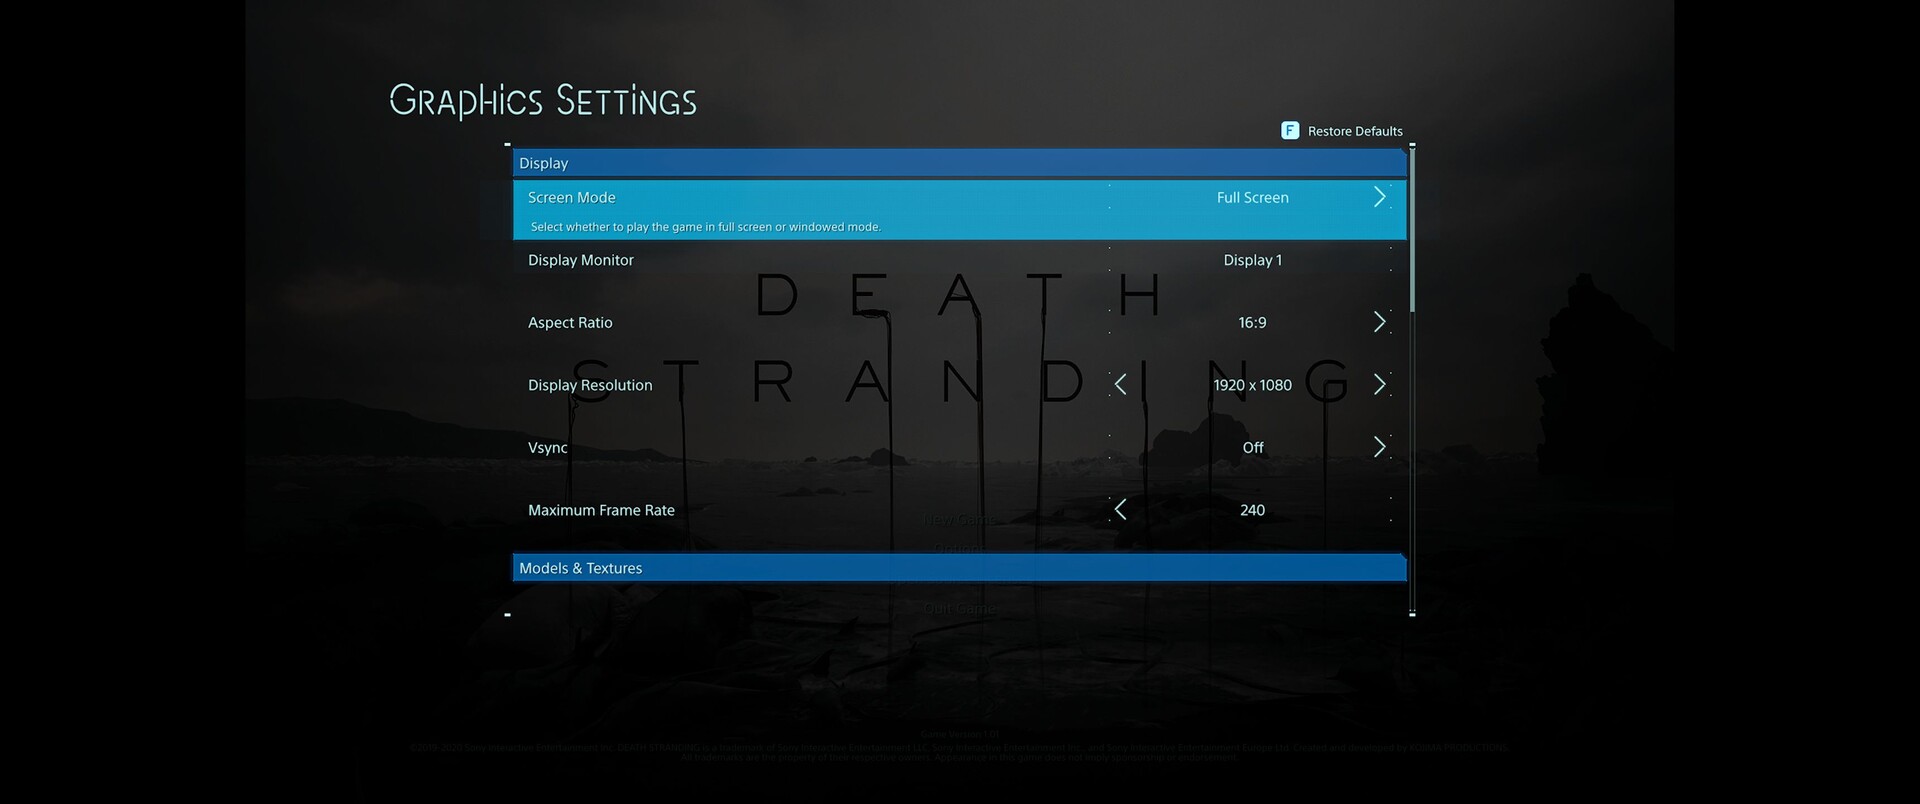Click the 16:9 aspect ratio value
1920x804 pixels.
[x=1252, y=322]
